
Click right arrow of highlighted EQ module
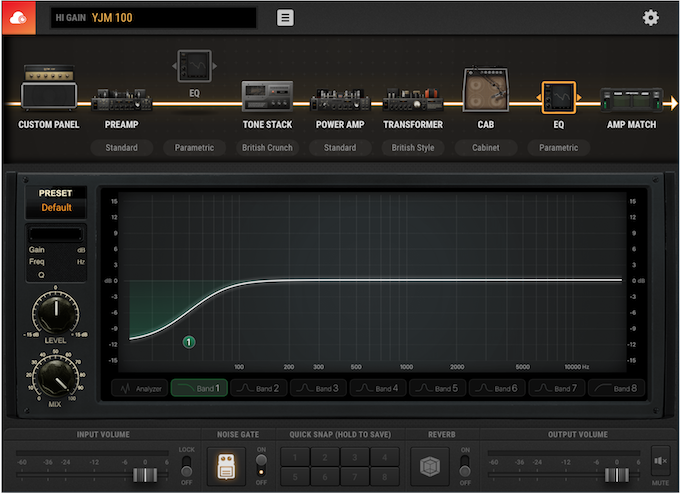(579, 98)
